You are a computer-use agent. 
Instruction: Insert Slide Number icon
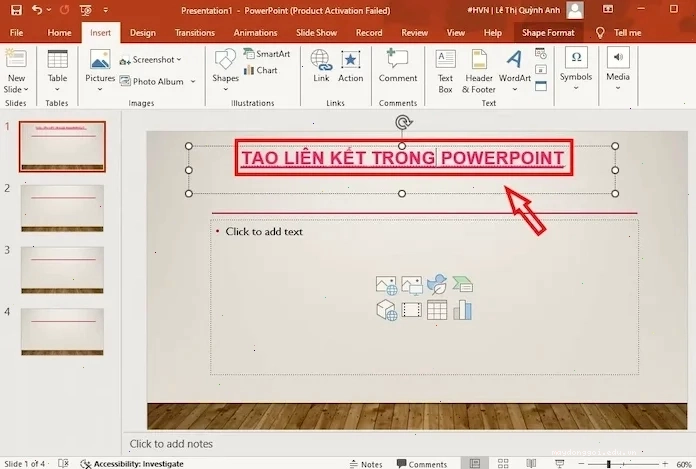pos(541,70)
